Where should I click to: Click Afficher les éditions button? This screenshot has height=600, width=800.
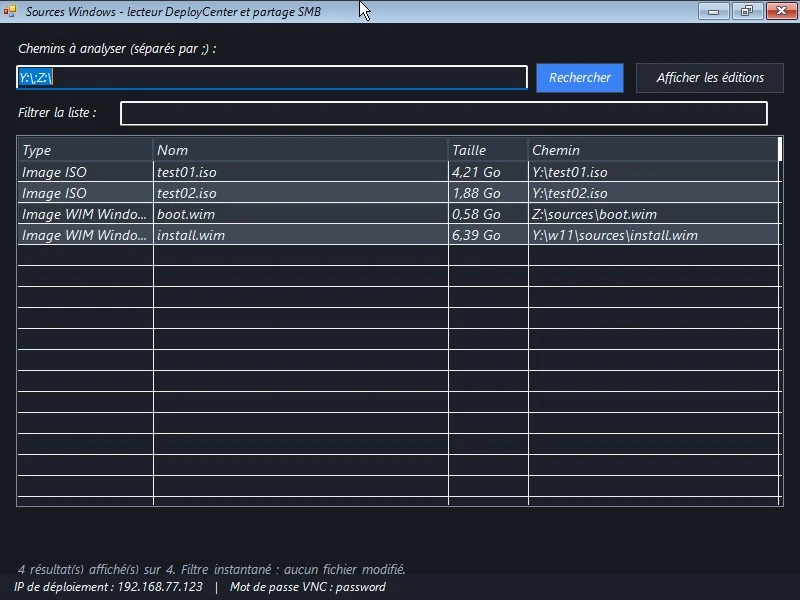[x=710, y=78]
